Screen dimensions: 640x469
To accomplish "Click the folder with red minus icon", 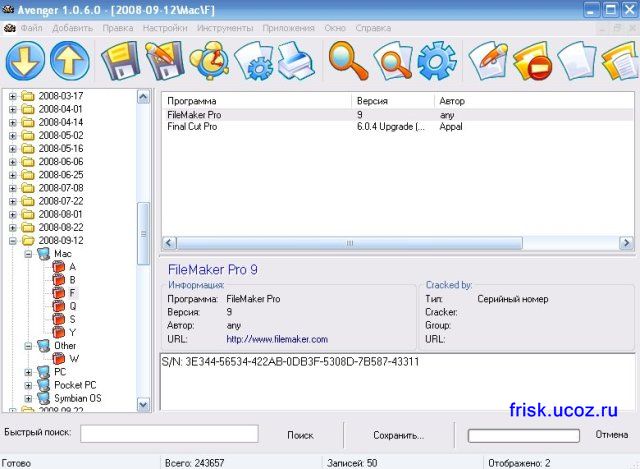I will click(x=532, y=61).
